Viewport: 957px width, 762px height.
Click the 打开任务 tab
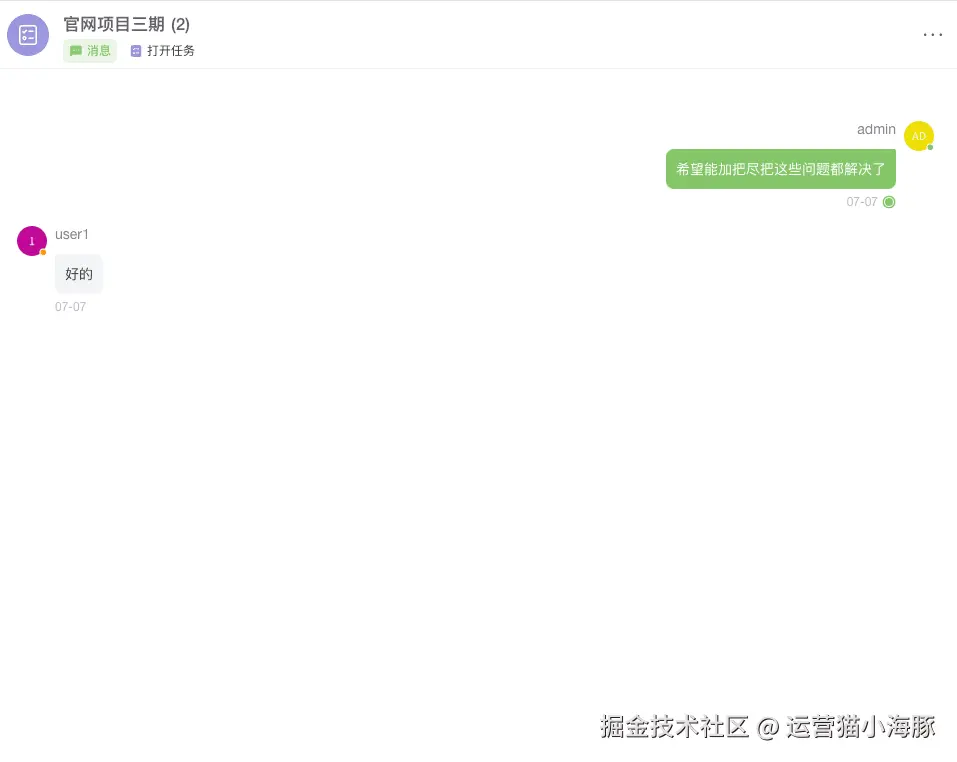tap(163, 51)
